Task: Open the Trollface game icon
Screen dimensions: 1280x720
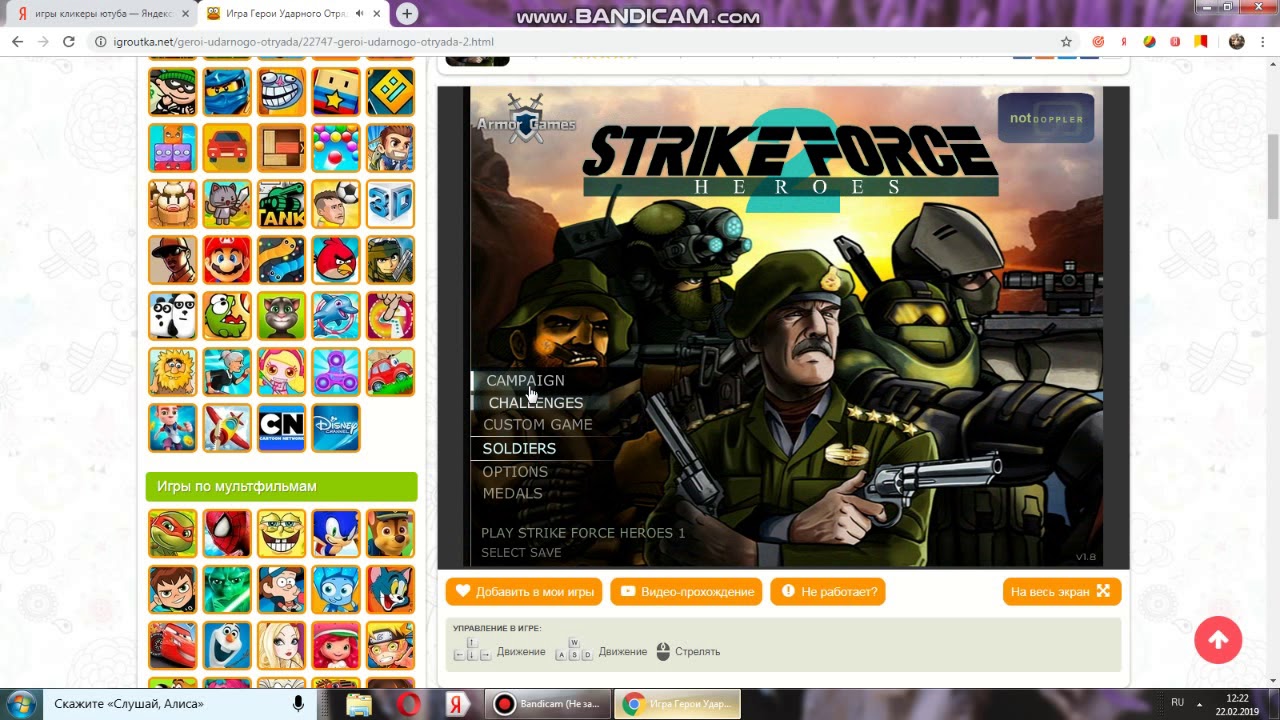Action: pyautogui.click(x=282, y=92)
